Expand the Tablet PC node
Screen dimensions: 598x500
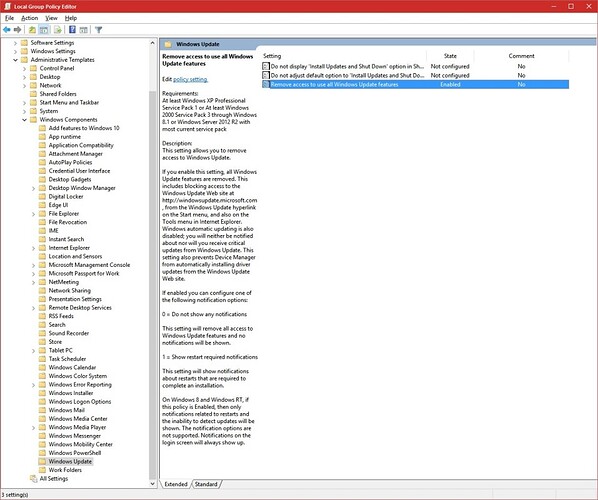click(x=33, y=350)
